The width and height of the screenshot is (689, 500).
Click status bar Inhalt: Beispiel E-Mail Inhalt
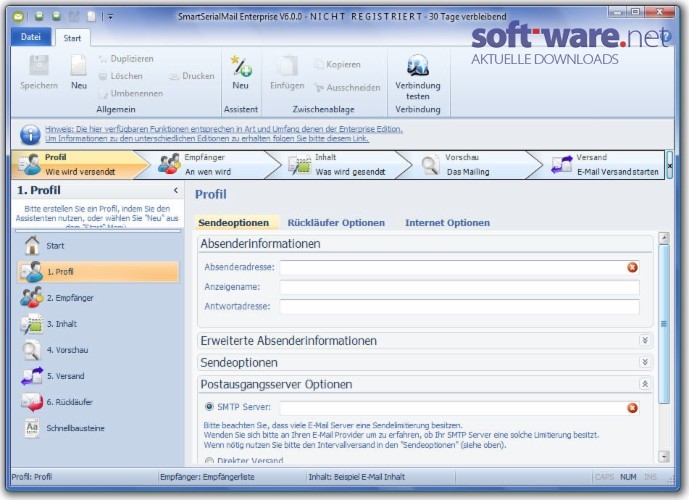coord(356,477)
